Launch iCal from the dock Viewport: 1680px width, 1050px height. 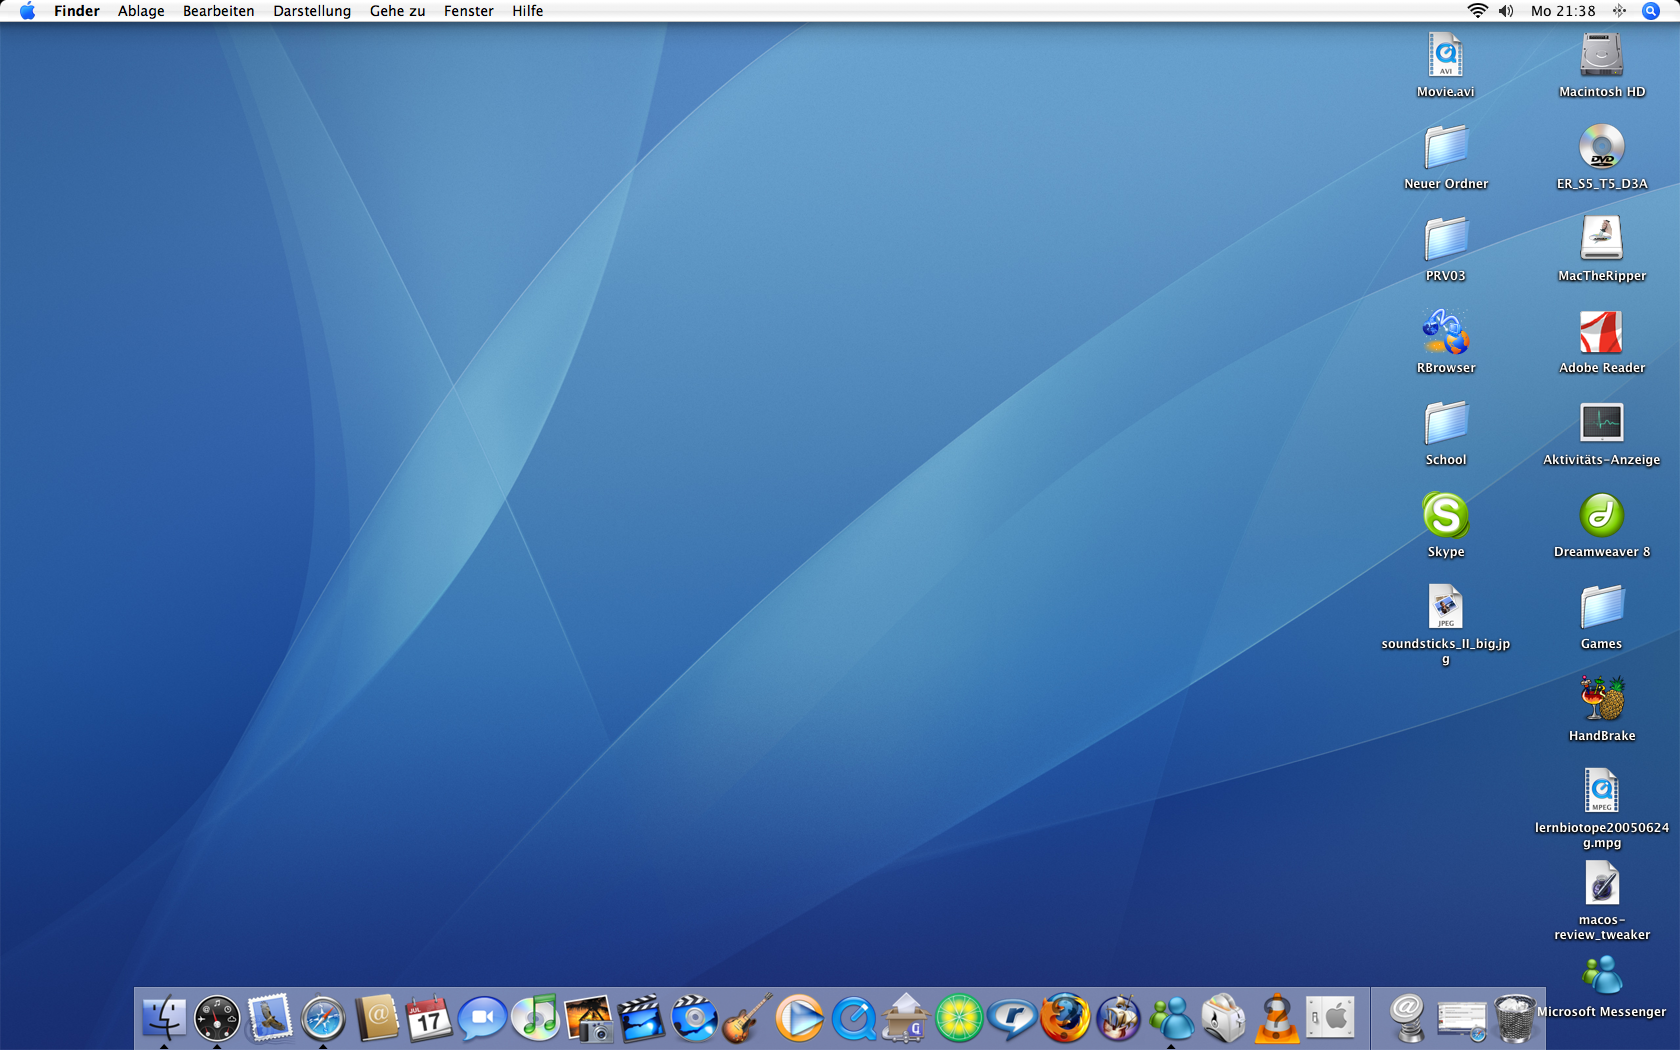click(x=429, y=1019)
